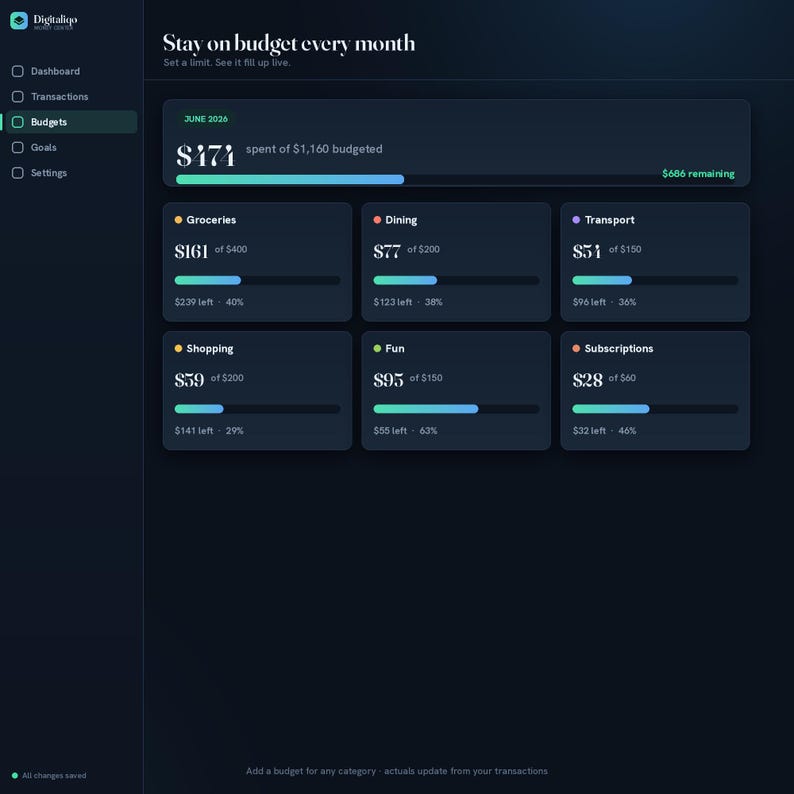Click the Fun category color dot

(377, 348)
